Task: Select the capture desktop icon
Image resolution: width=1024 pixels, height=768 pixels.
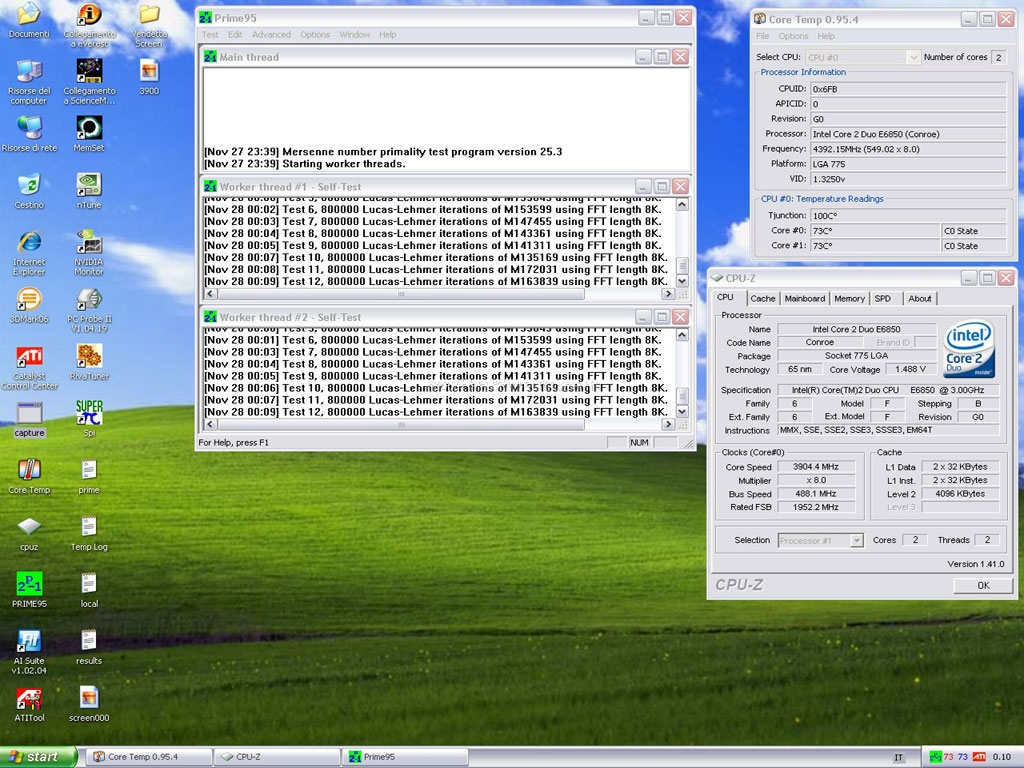Action: 29,413
